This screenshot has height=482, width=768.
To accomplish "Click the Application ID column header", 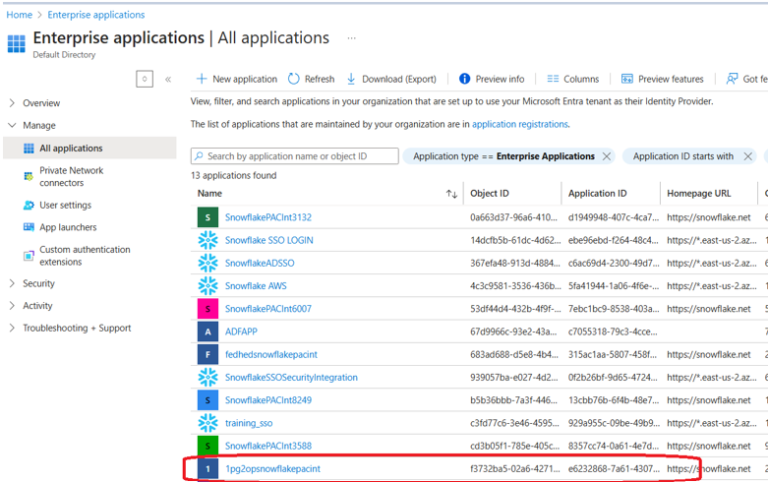I will [597, 193].
